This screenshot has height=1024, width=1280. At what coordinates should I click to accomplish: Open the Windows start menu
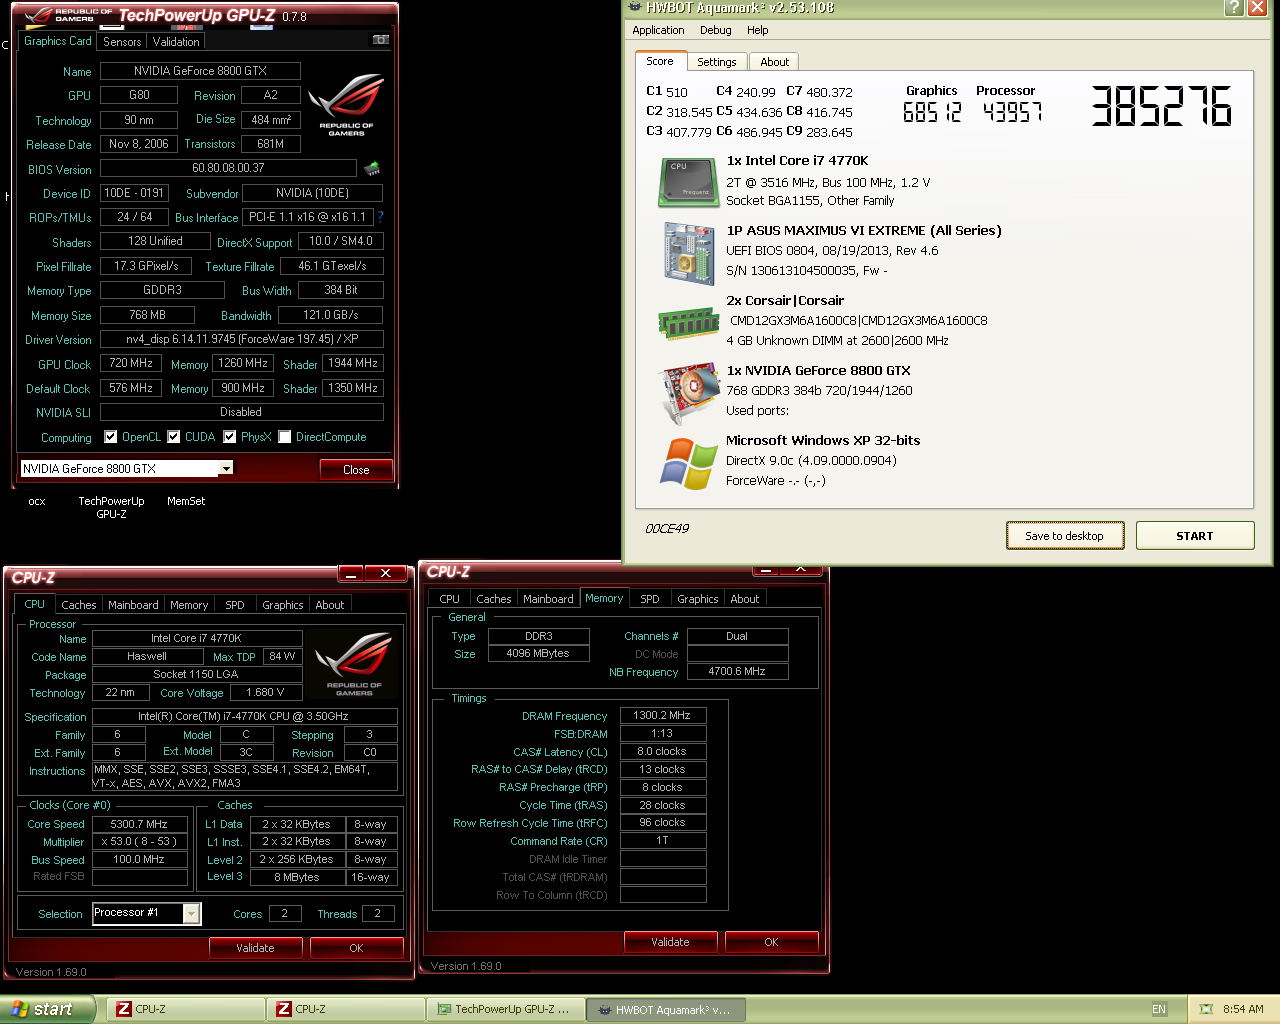click(x=47, y=1009)
